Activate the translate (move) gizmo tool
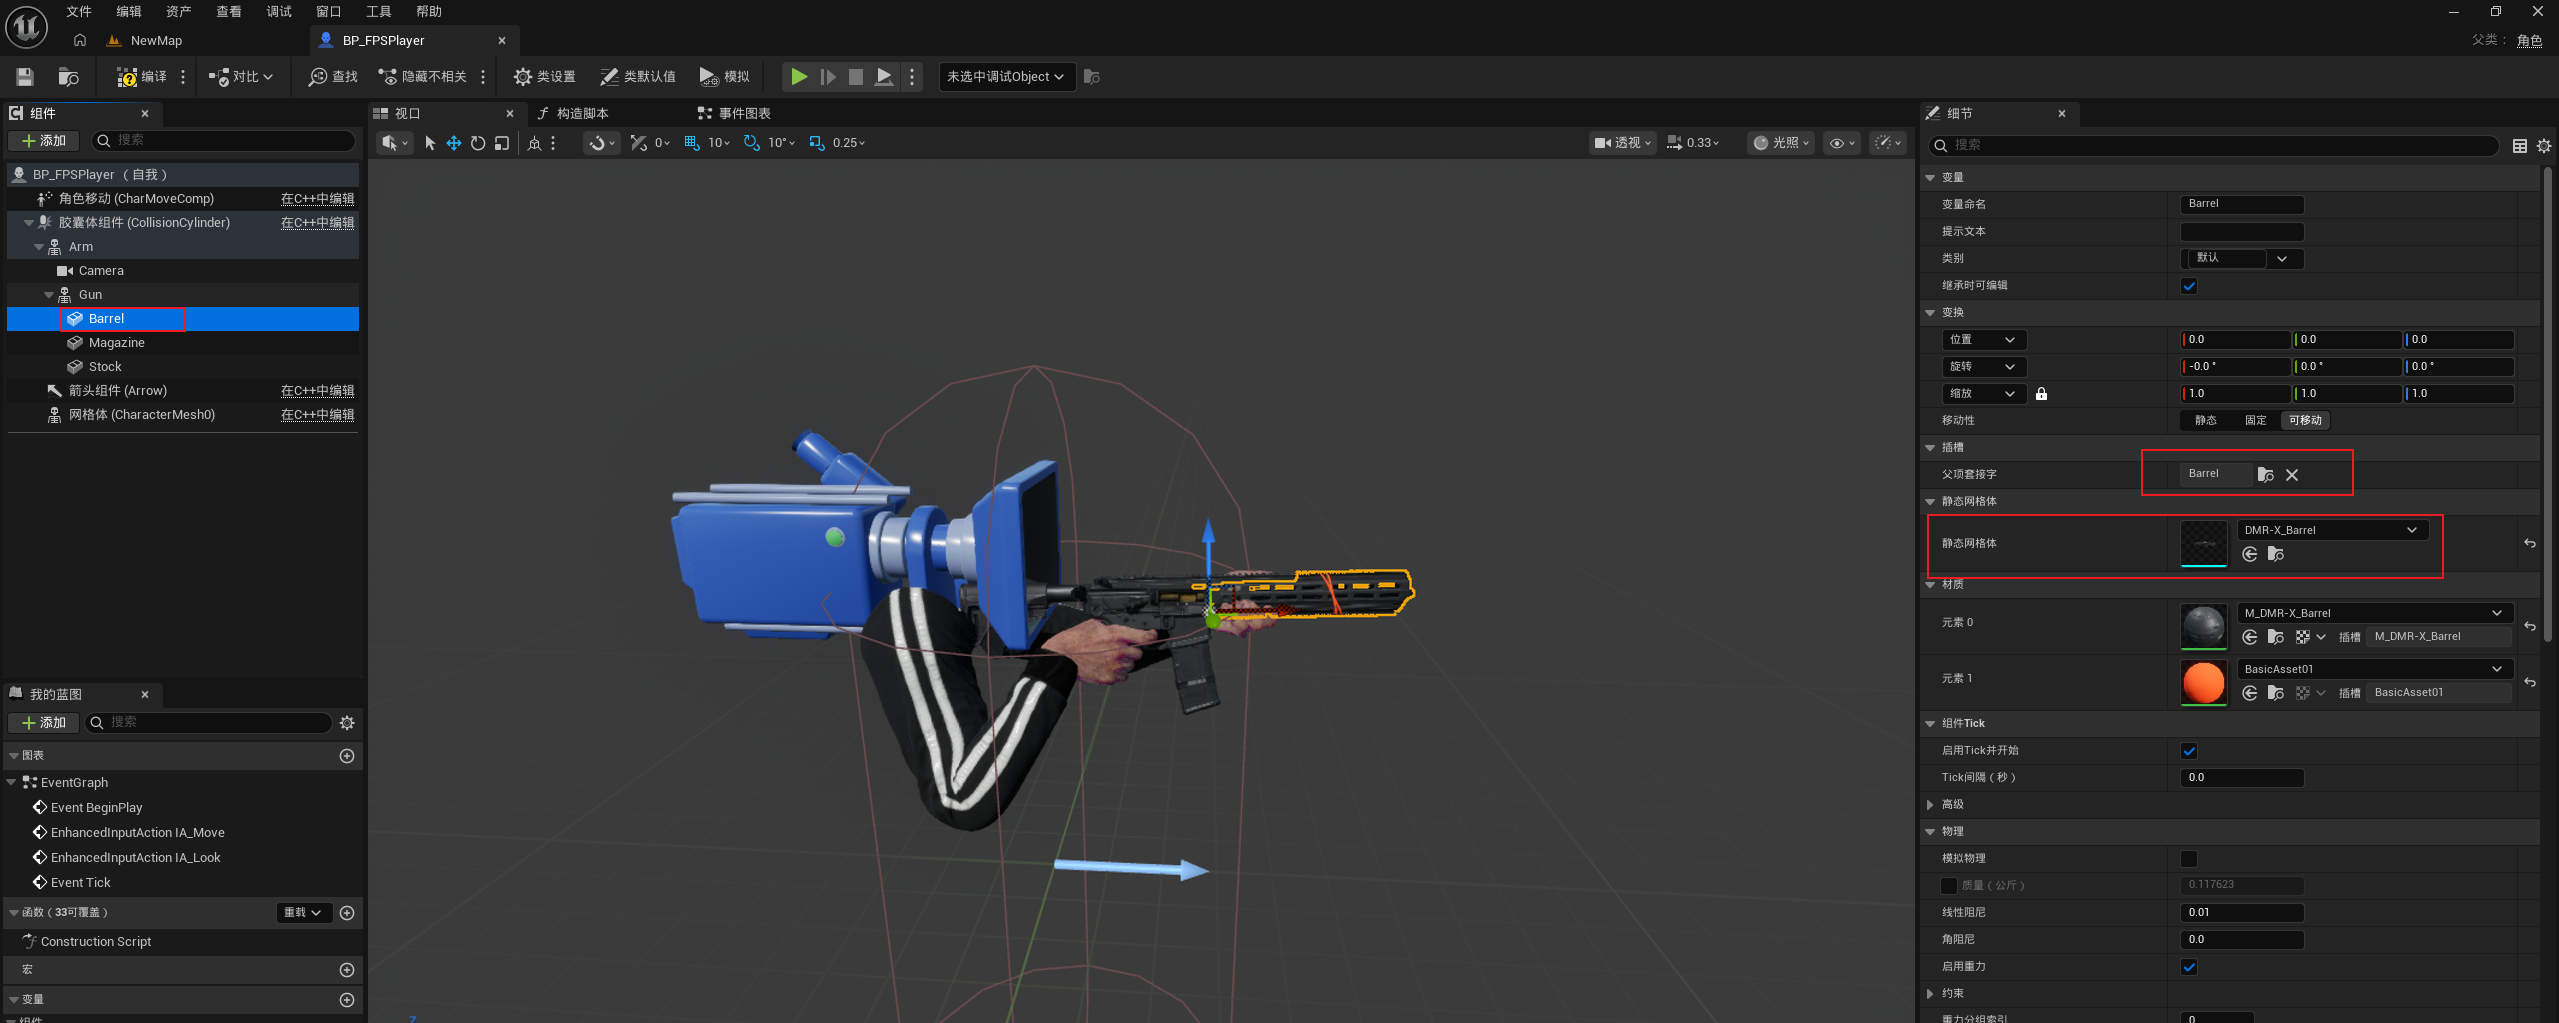This screenshot has width=2559, height=1023. pos(454,143)
